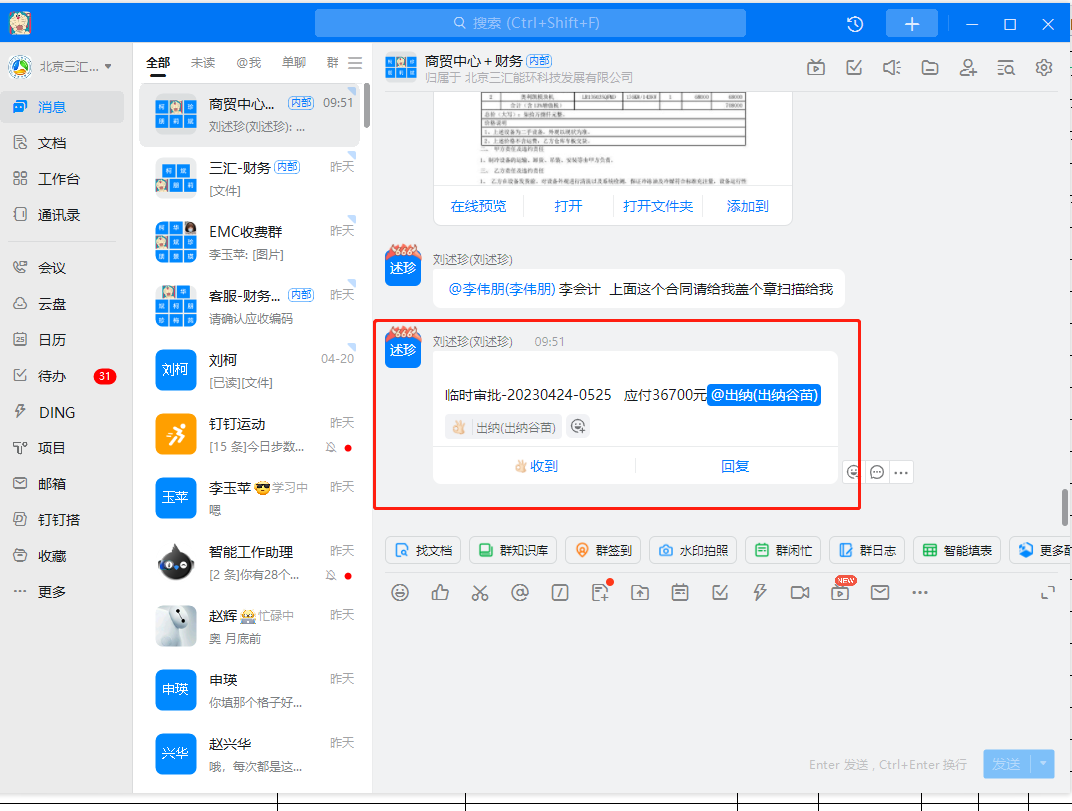Switch to the 未读 tab

(203, 63)
